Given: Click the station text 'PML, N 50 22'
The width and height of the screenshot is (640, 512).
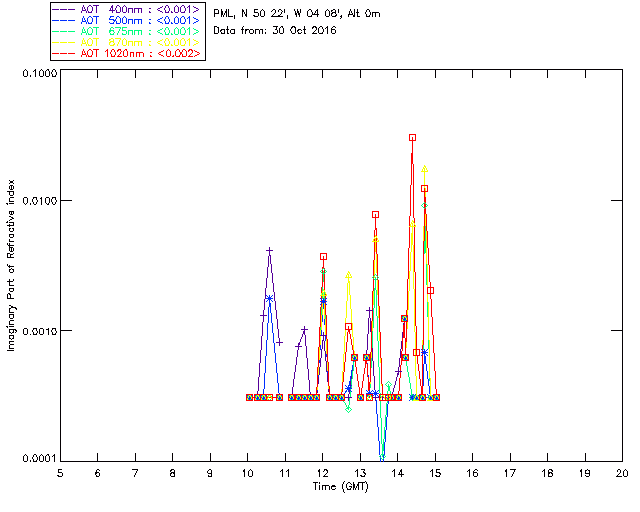Looking at the screenshot, I should 249,14.
